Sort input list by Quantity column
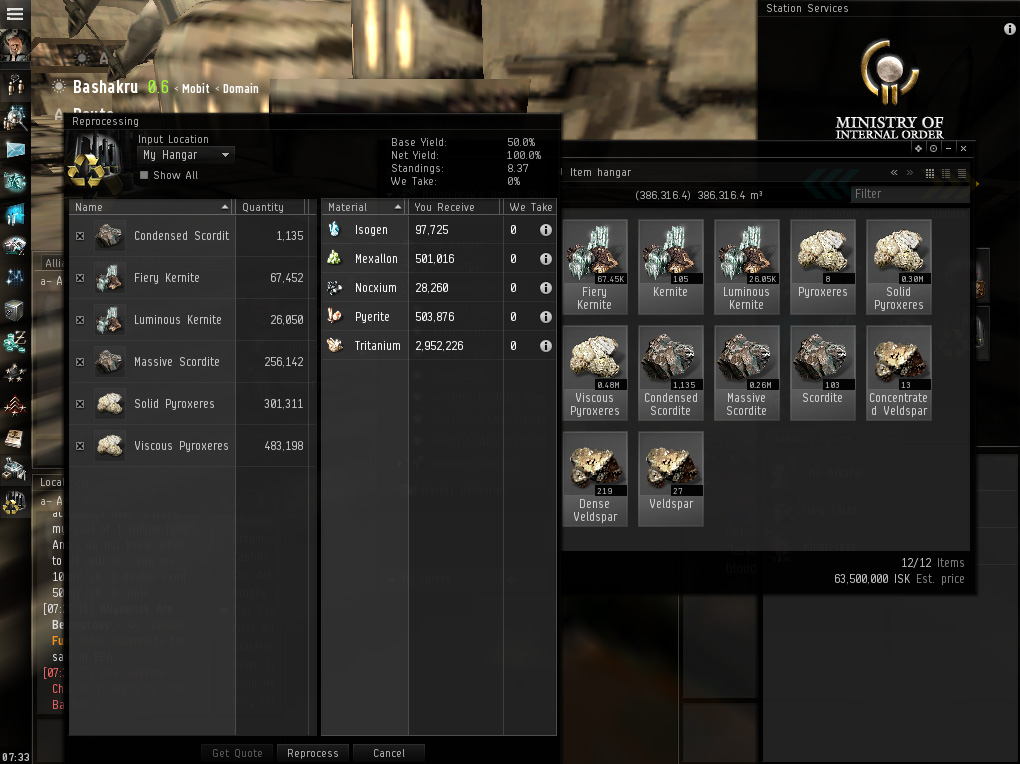The height and width of the screenshot is (764, 1020). click(271, 207)
